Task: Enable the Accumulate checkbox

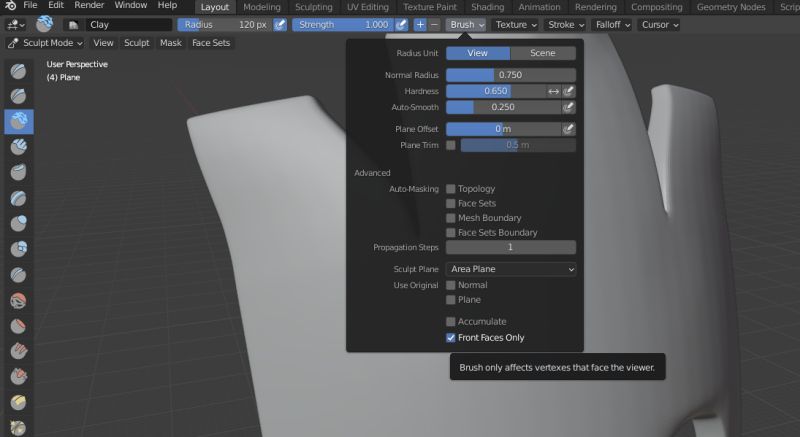Action: tap(451, 322)
